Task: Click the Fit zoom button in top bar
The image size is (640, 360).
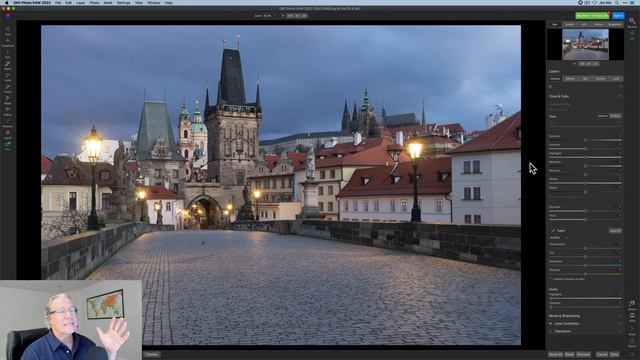Action: (x=283, y=16)
